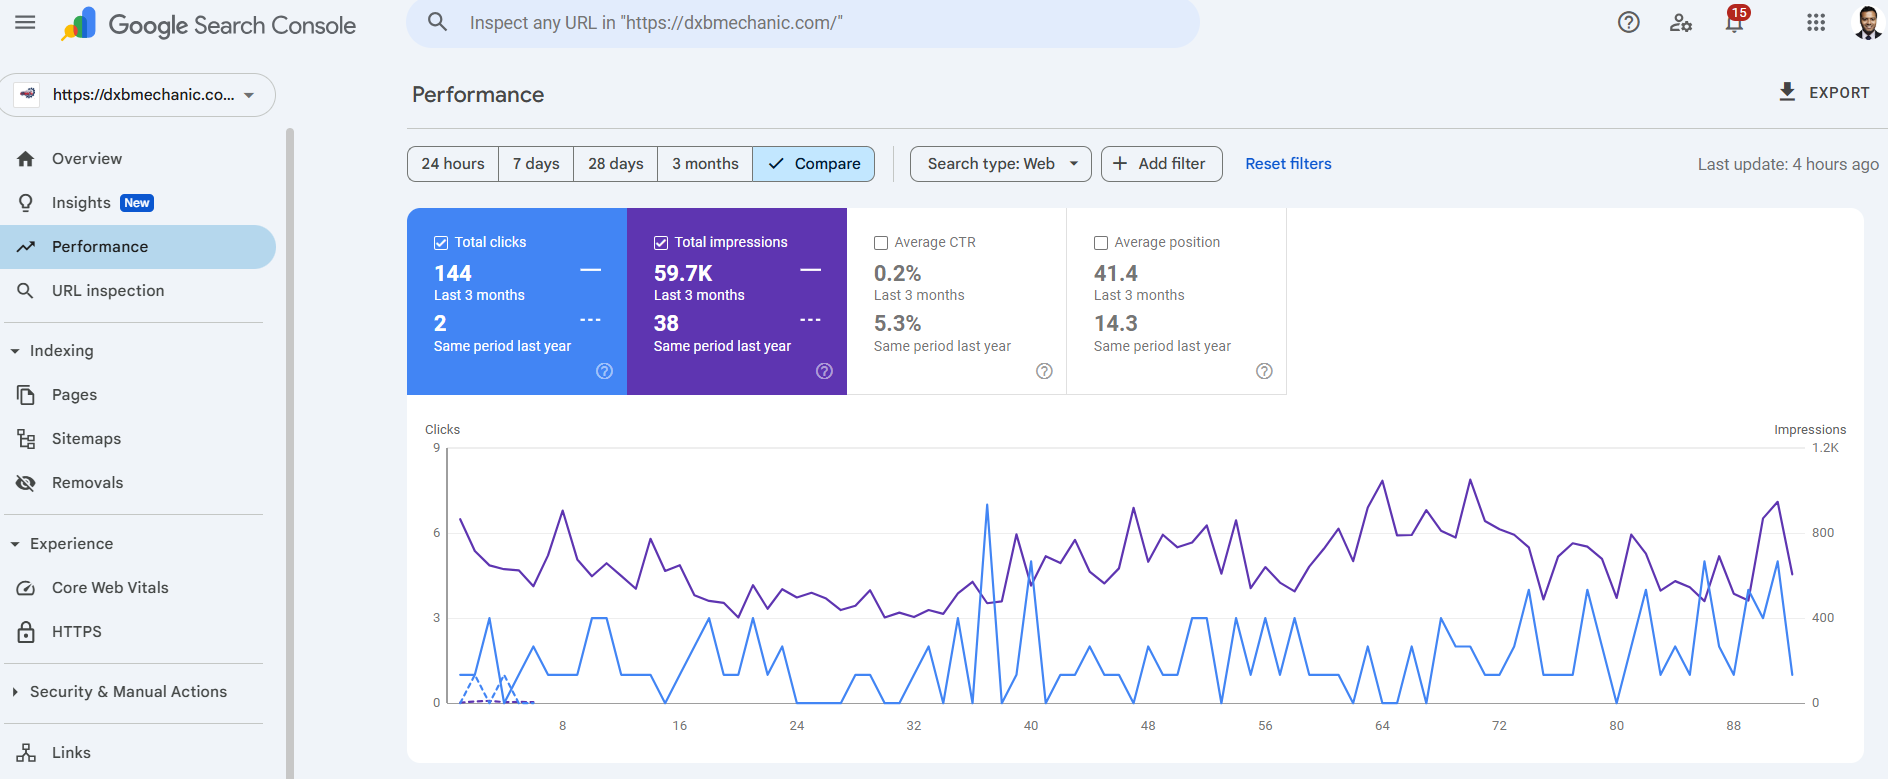Enable the Average position checkbox
The height and width of the screenshot is (779, 1888).
tap(1101, 243)
